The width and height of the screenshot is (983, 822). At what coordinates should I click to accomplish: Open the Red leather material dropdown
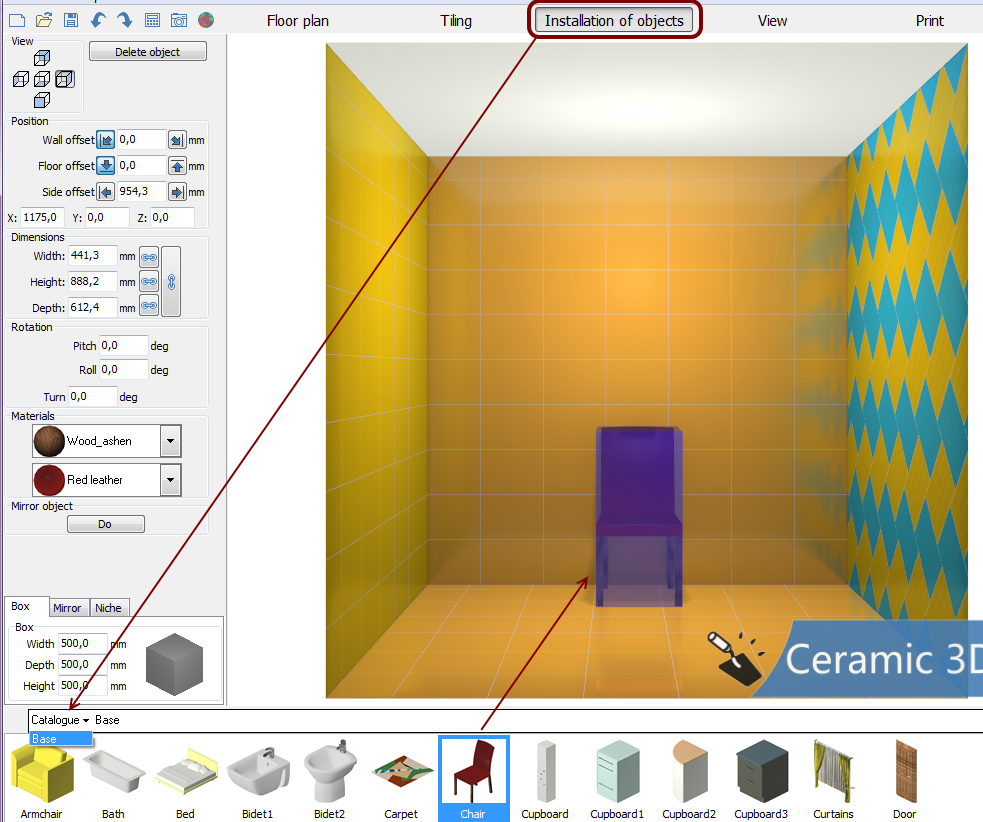click(x=171, y=480)
